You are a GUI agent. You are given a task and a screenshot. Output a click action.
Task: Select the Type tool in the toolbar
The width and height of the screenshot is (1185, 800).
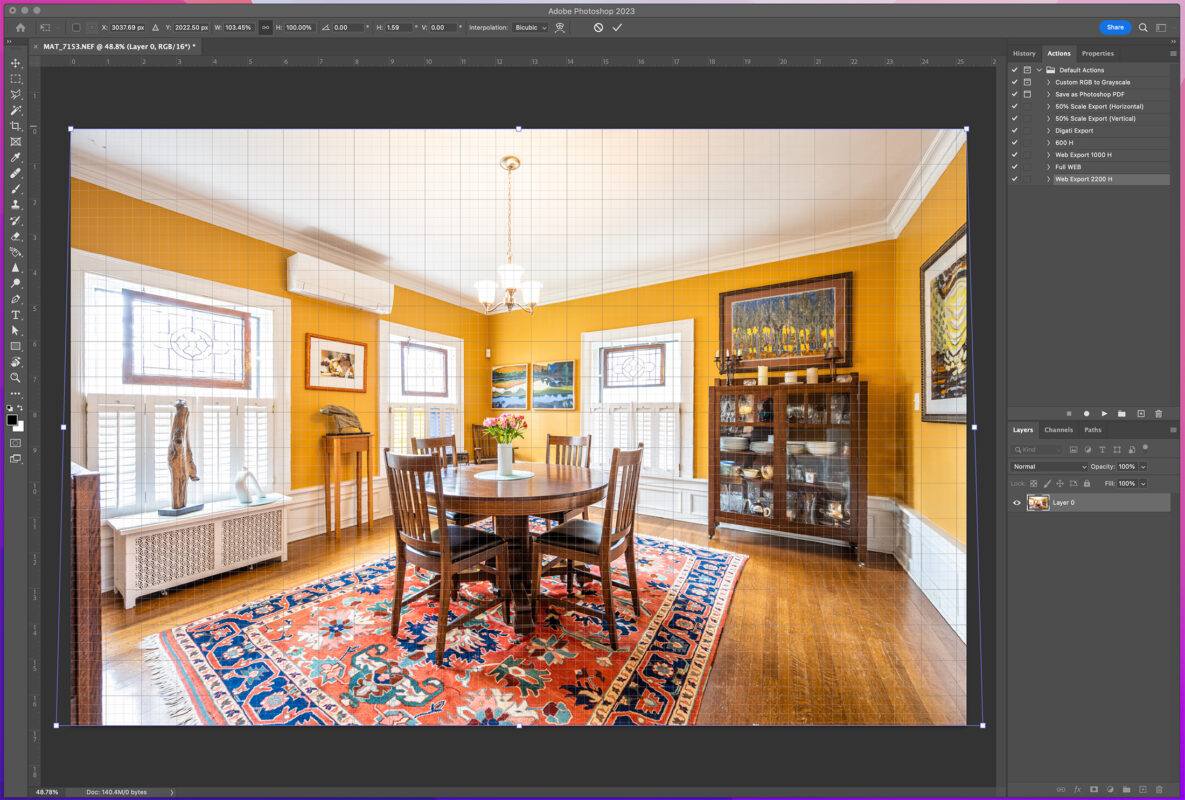coord(15,315)
